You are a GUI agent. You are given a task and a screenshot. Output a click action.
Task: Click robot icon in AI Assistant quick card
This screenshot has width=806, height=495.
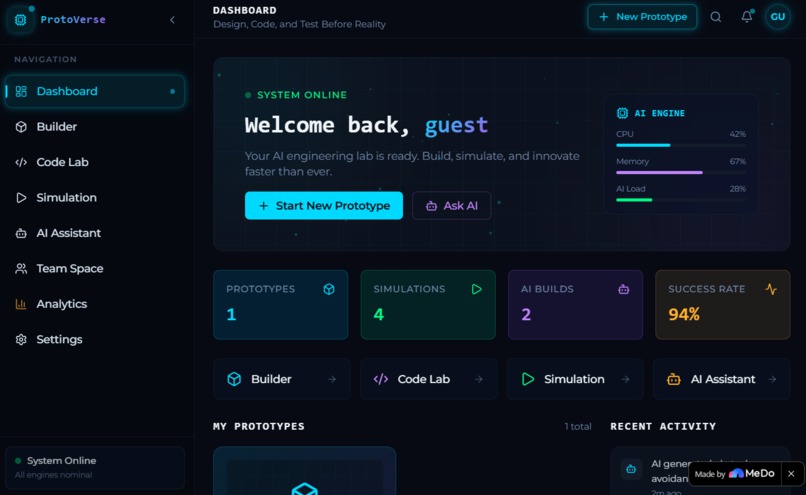[x=673, y=379]
